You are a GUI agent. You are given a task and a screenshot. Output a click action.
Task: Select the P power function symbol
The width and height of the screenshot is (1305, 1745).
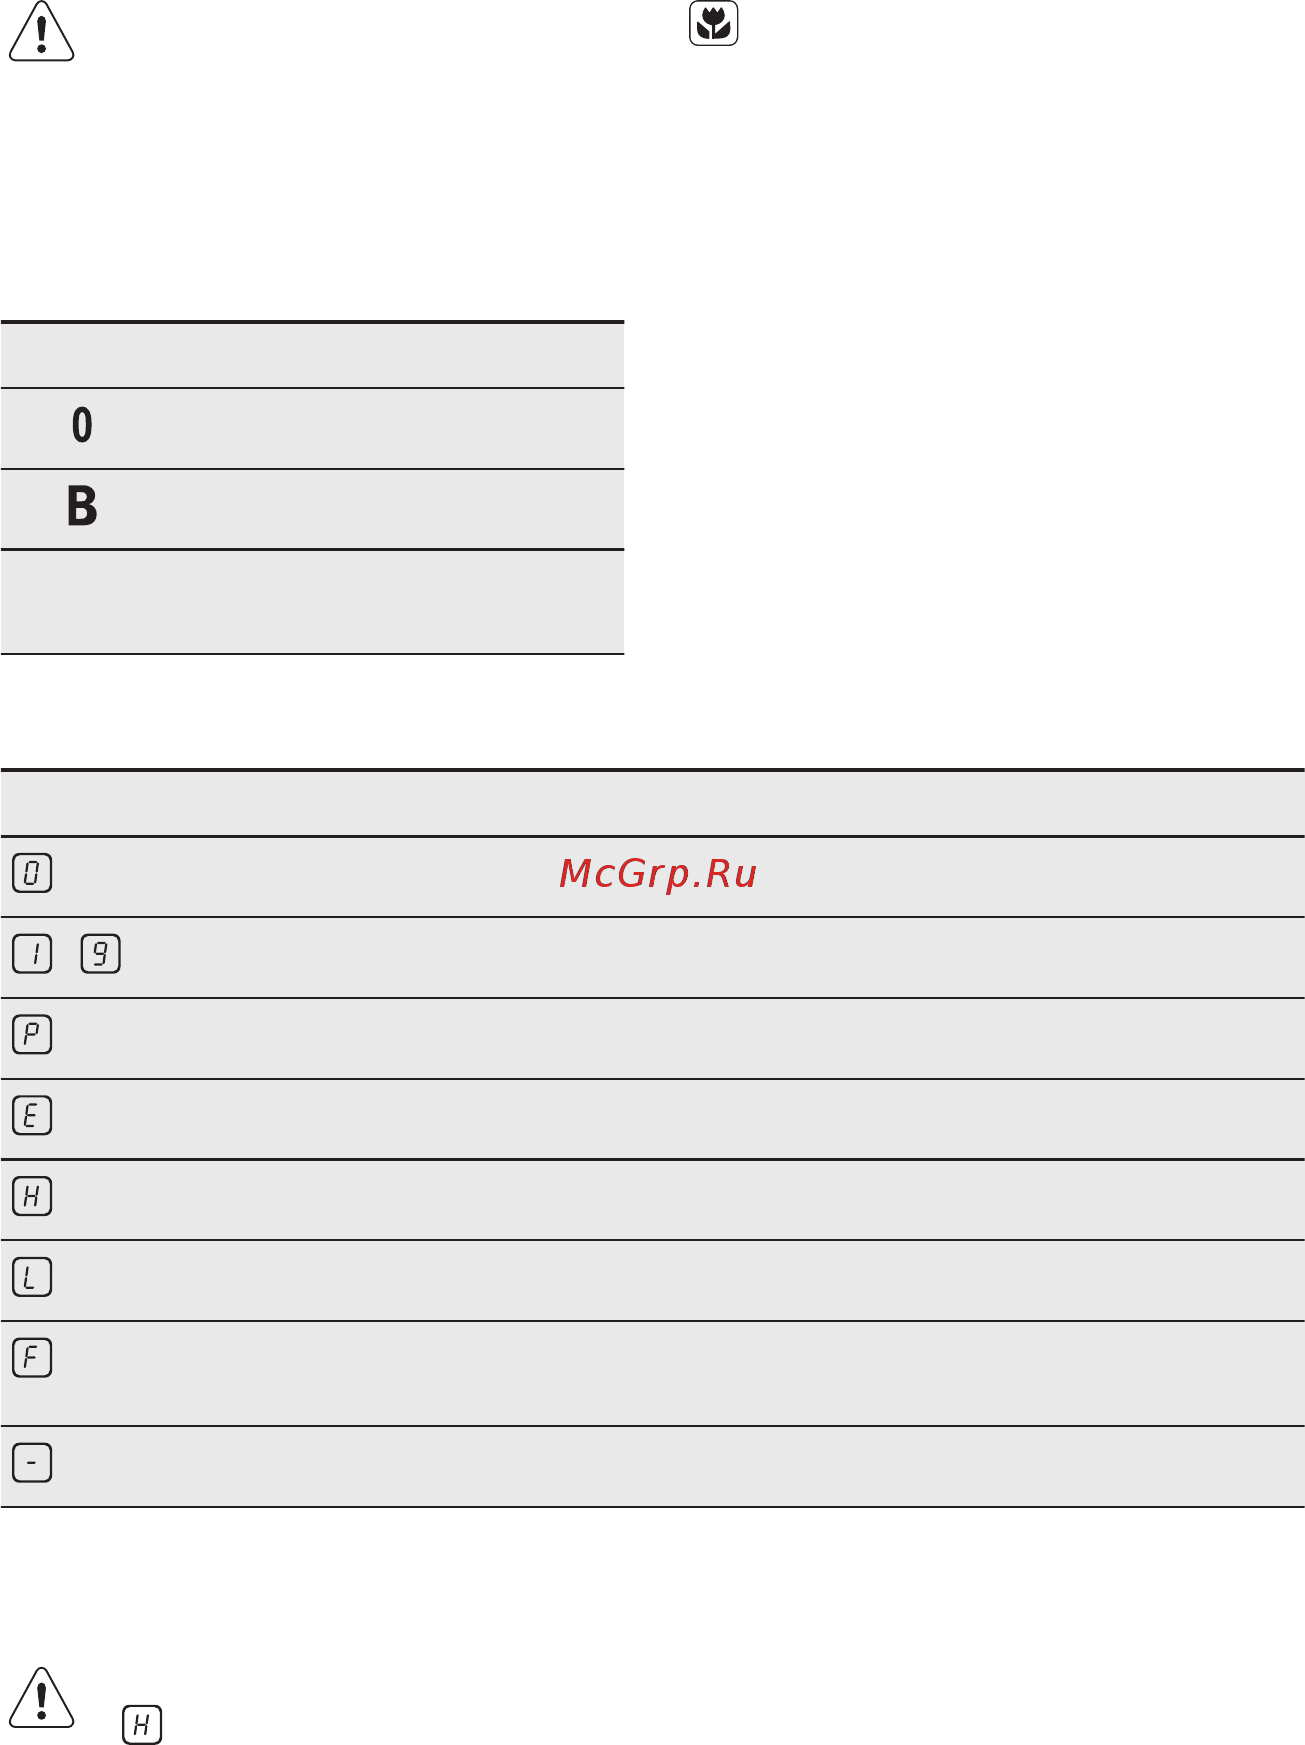point(32,1035)
